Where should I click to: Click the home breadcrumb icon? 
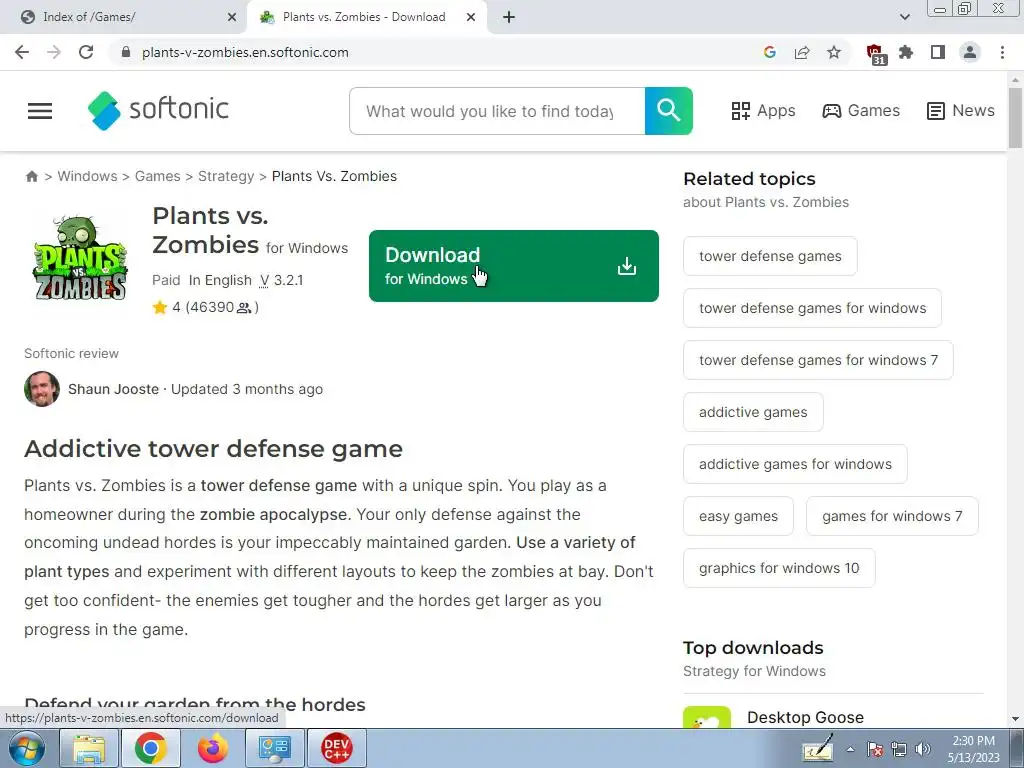point(31,176)
